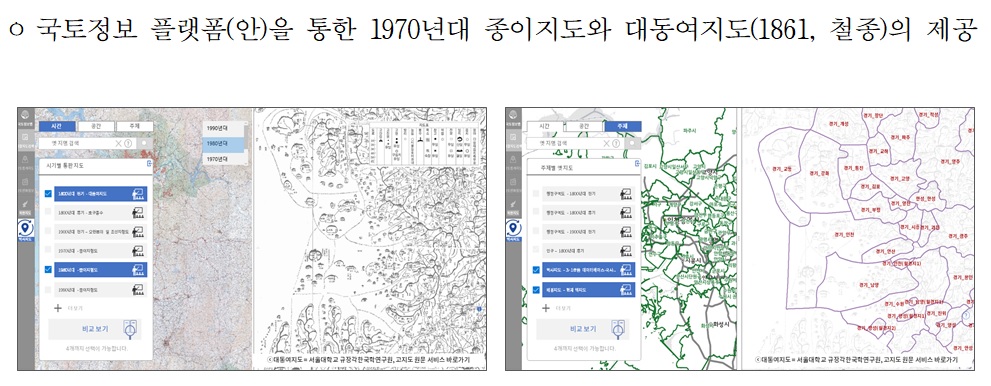
Task: Uncheck 배경지도 layer checkbox, right panel
Action: (x=537, y=289)
